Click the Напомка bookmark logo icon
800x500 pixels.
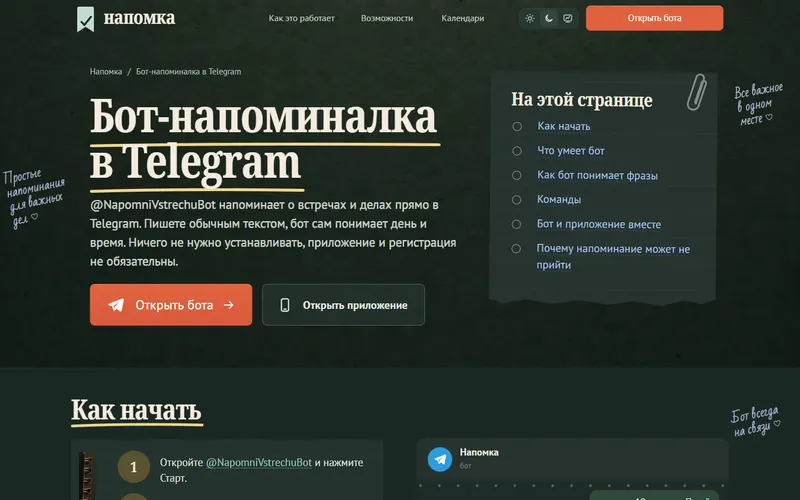coord(85,19)
